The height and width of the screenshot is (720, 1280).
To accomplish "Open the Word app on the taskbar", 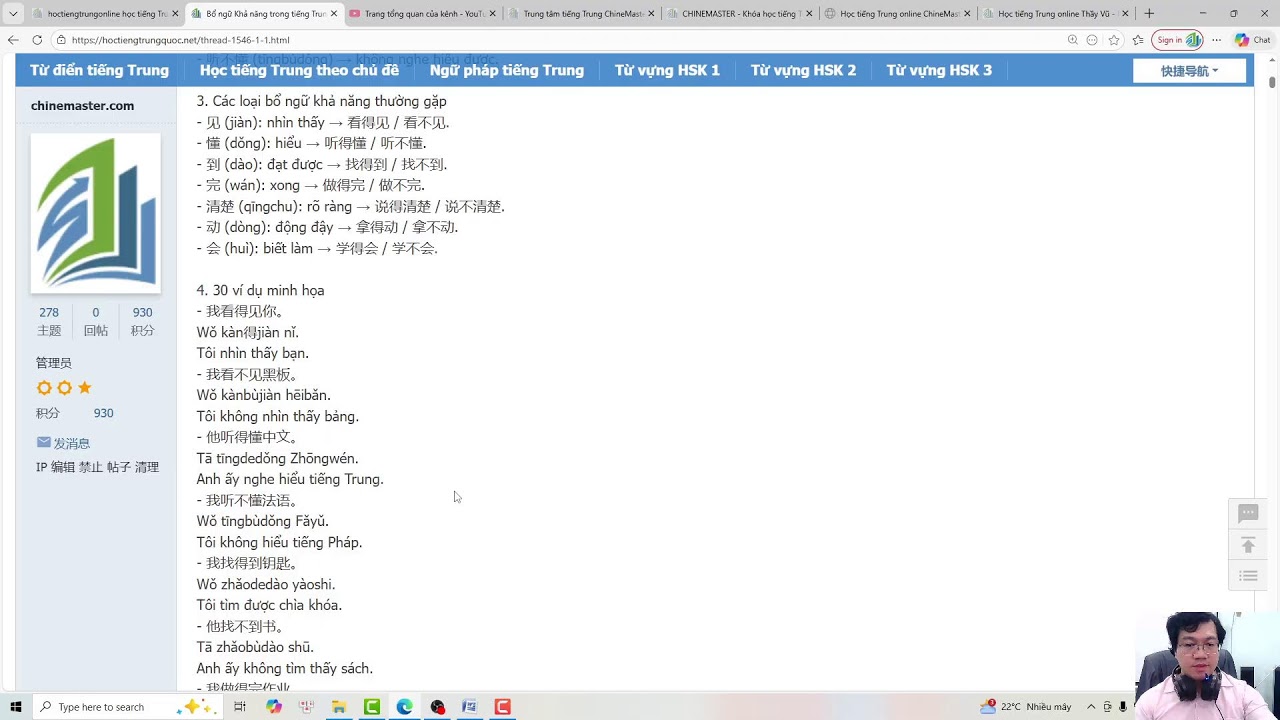I will coord(469,707).
